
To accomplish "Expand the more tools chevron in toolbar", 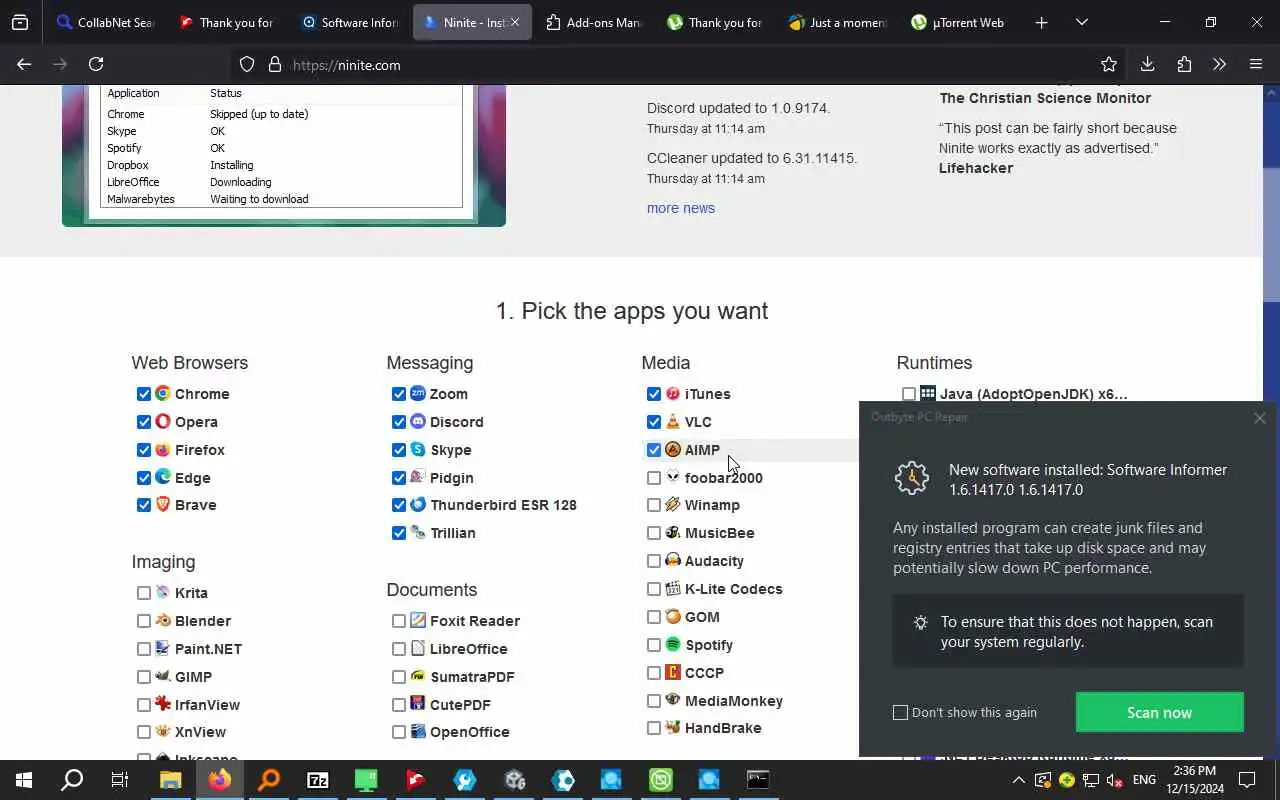I will [x=1219, y=64].
